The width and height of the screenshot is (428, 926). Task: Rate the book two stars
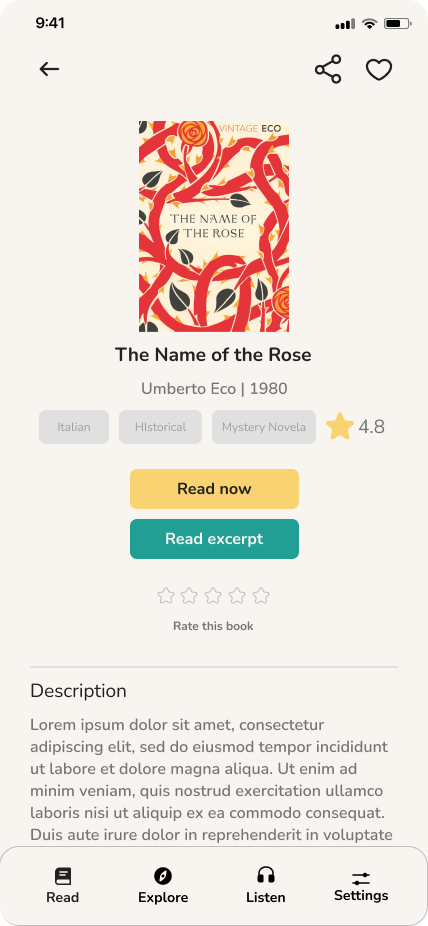point(189,595)
